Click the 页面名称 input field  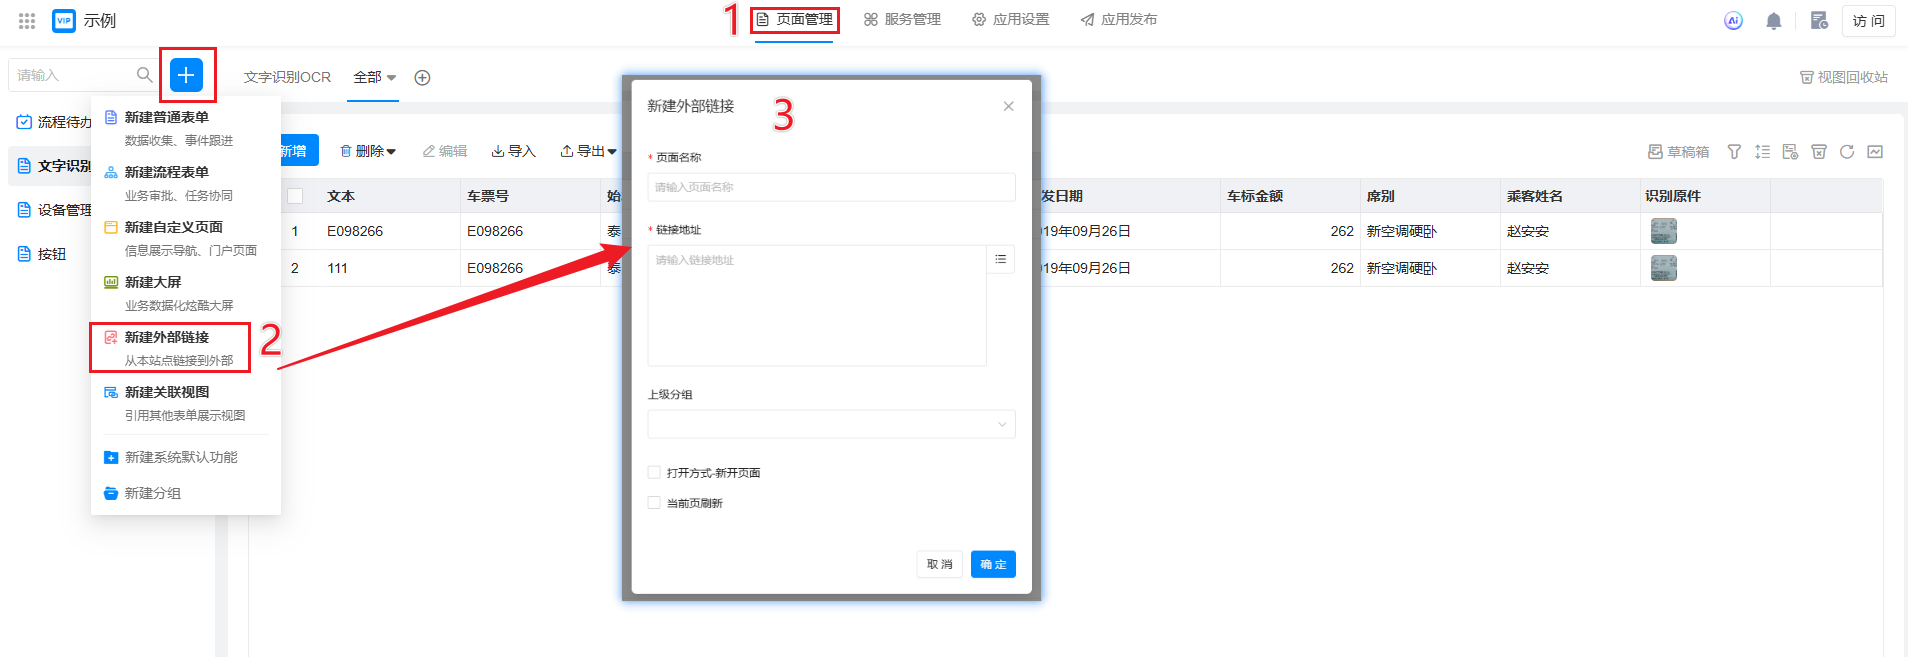click(x=831, y=187)
